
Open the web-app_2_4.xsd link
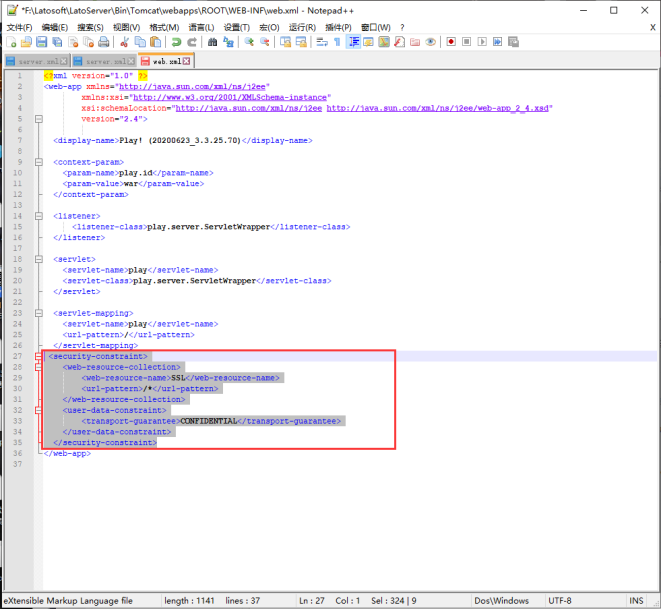[437, 108]
